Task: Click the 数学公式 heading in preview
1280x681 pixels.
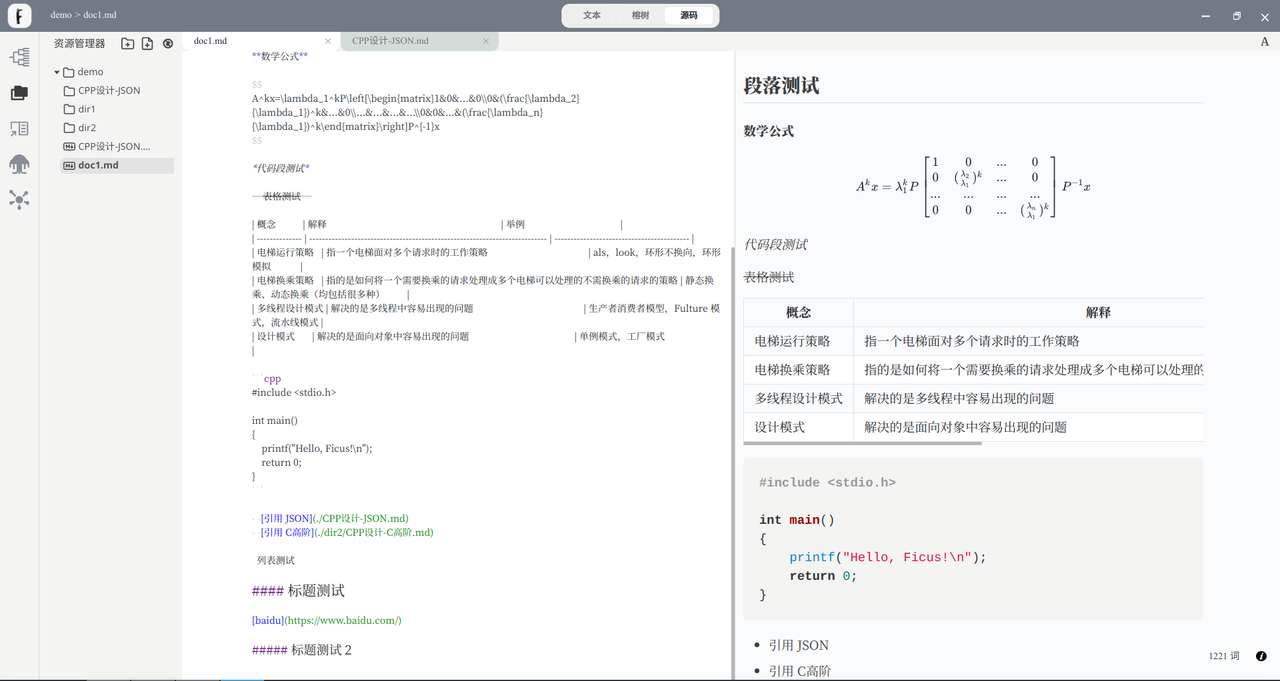Action: [769, 131]
